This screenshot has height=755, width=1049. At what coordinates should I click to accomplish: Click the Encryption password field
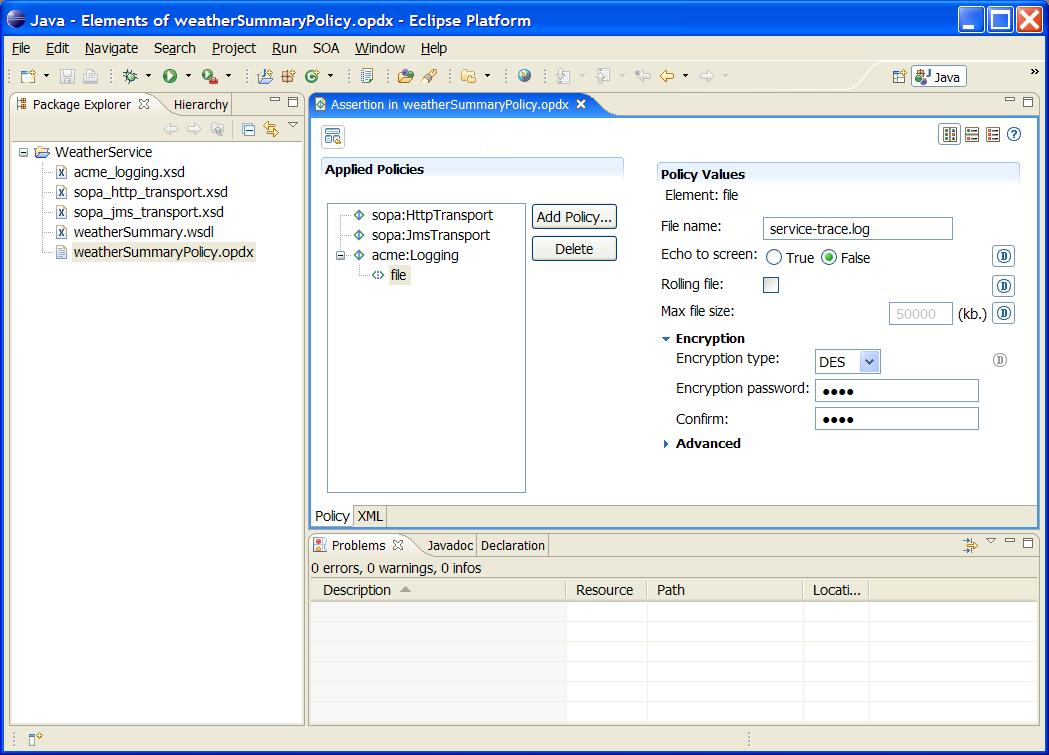(896, 391)
